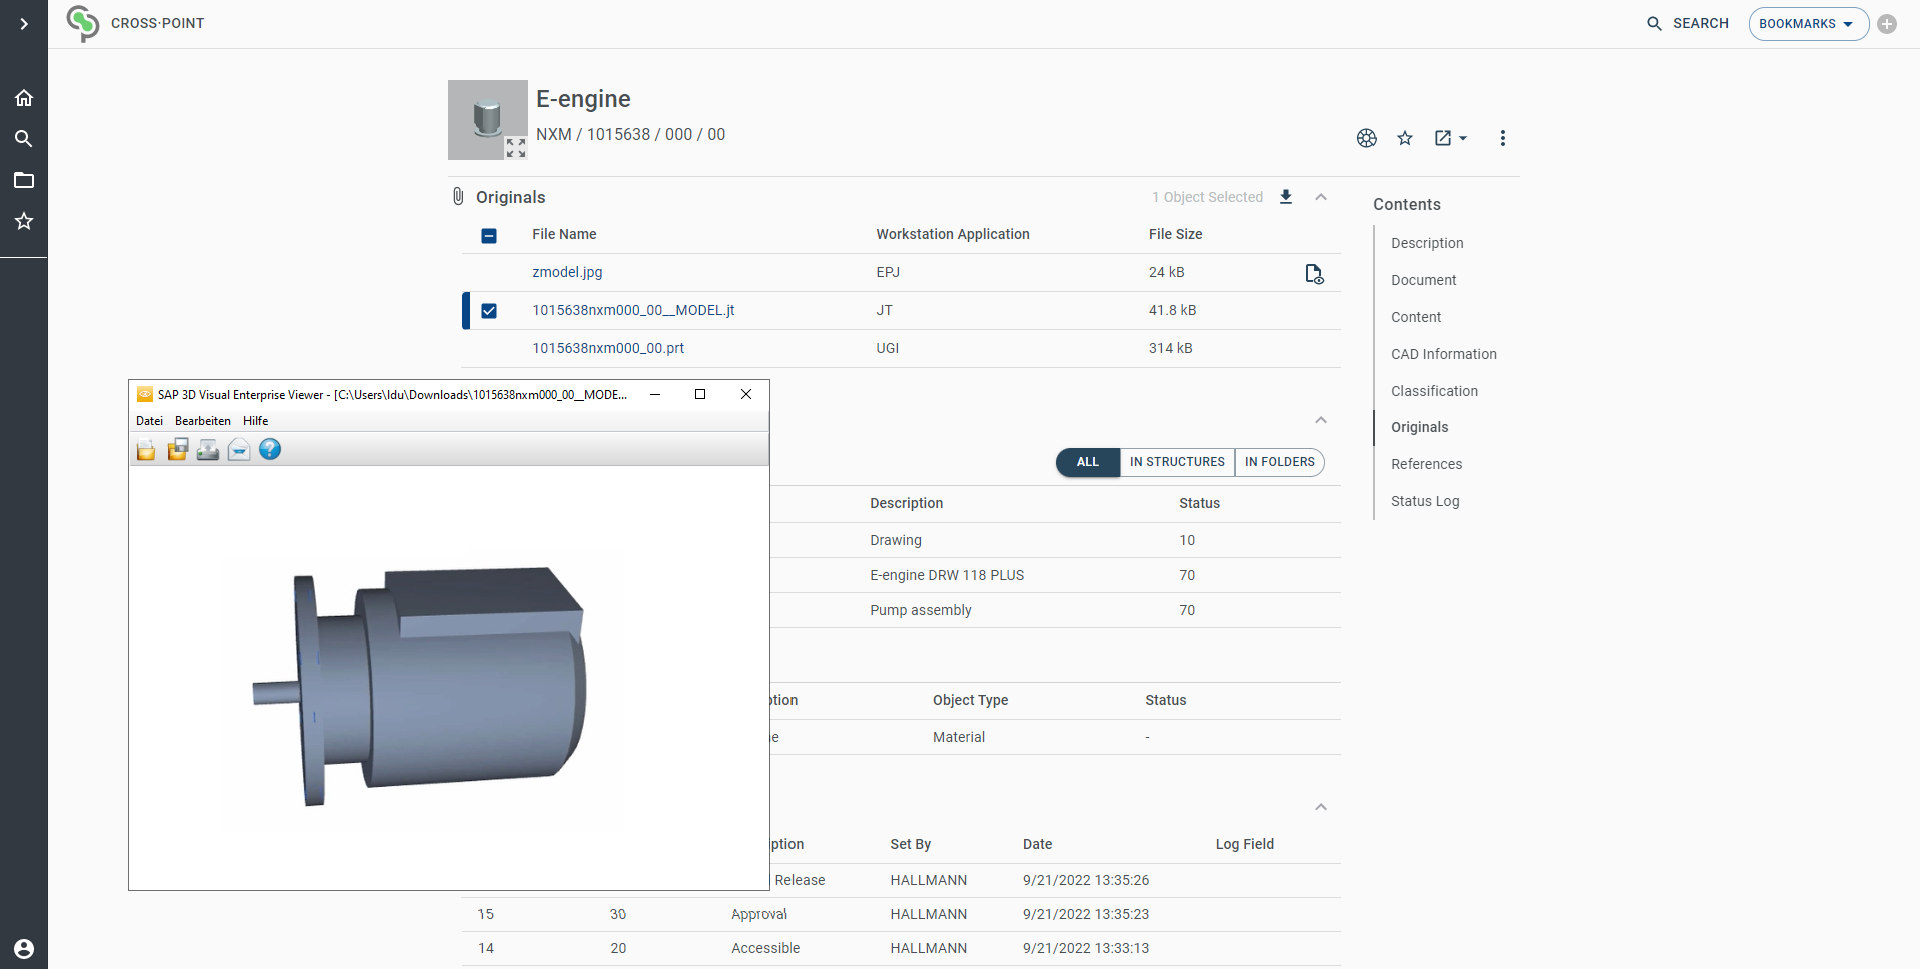Open the Bookmarks dropdown
The height and width of the screenshot is (969, 1920).
[x=1808, y=24]
